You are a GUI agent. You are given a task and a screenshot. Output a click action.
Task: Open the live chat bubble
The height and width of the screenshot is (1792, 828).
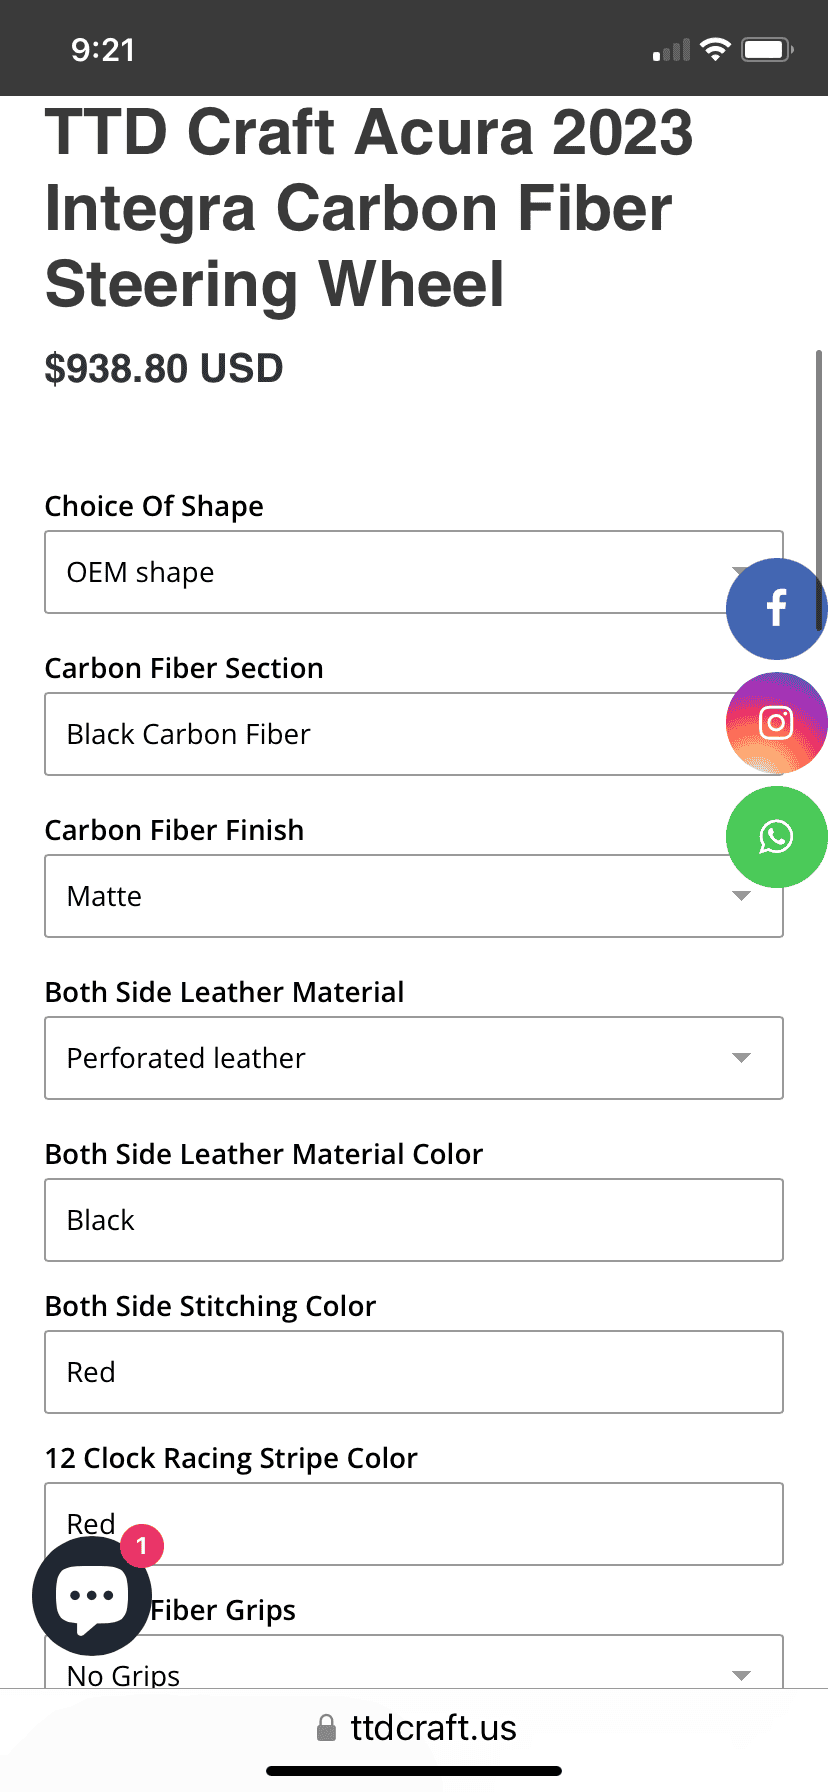click(x=91, y=1596)
